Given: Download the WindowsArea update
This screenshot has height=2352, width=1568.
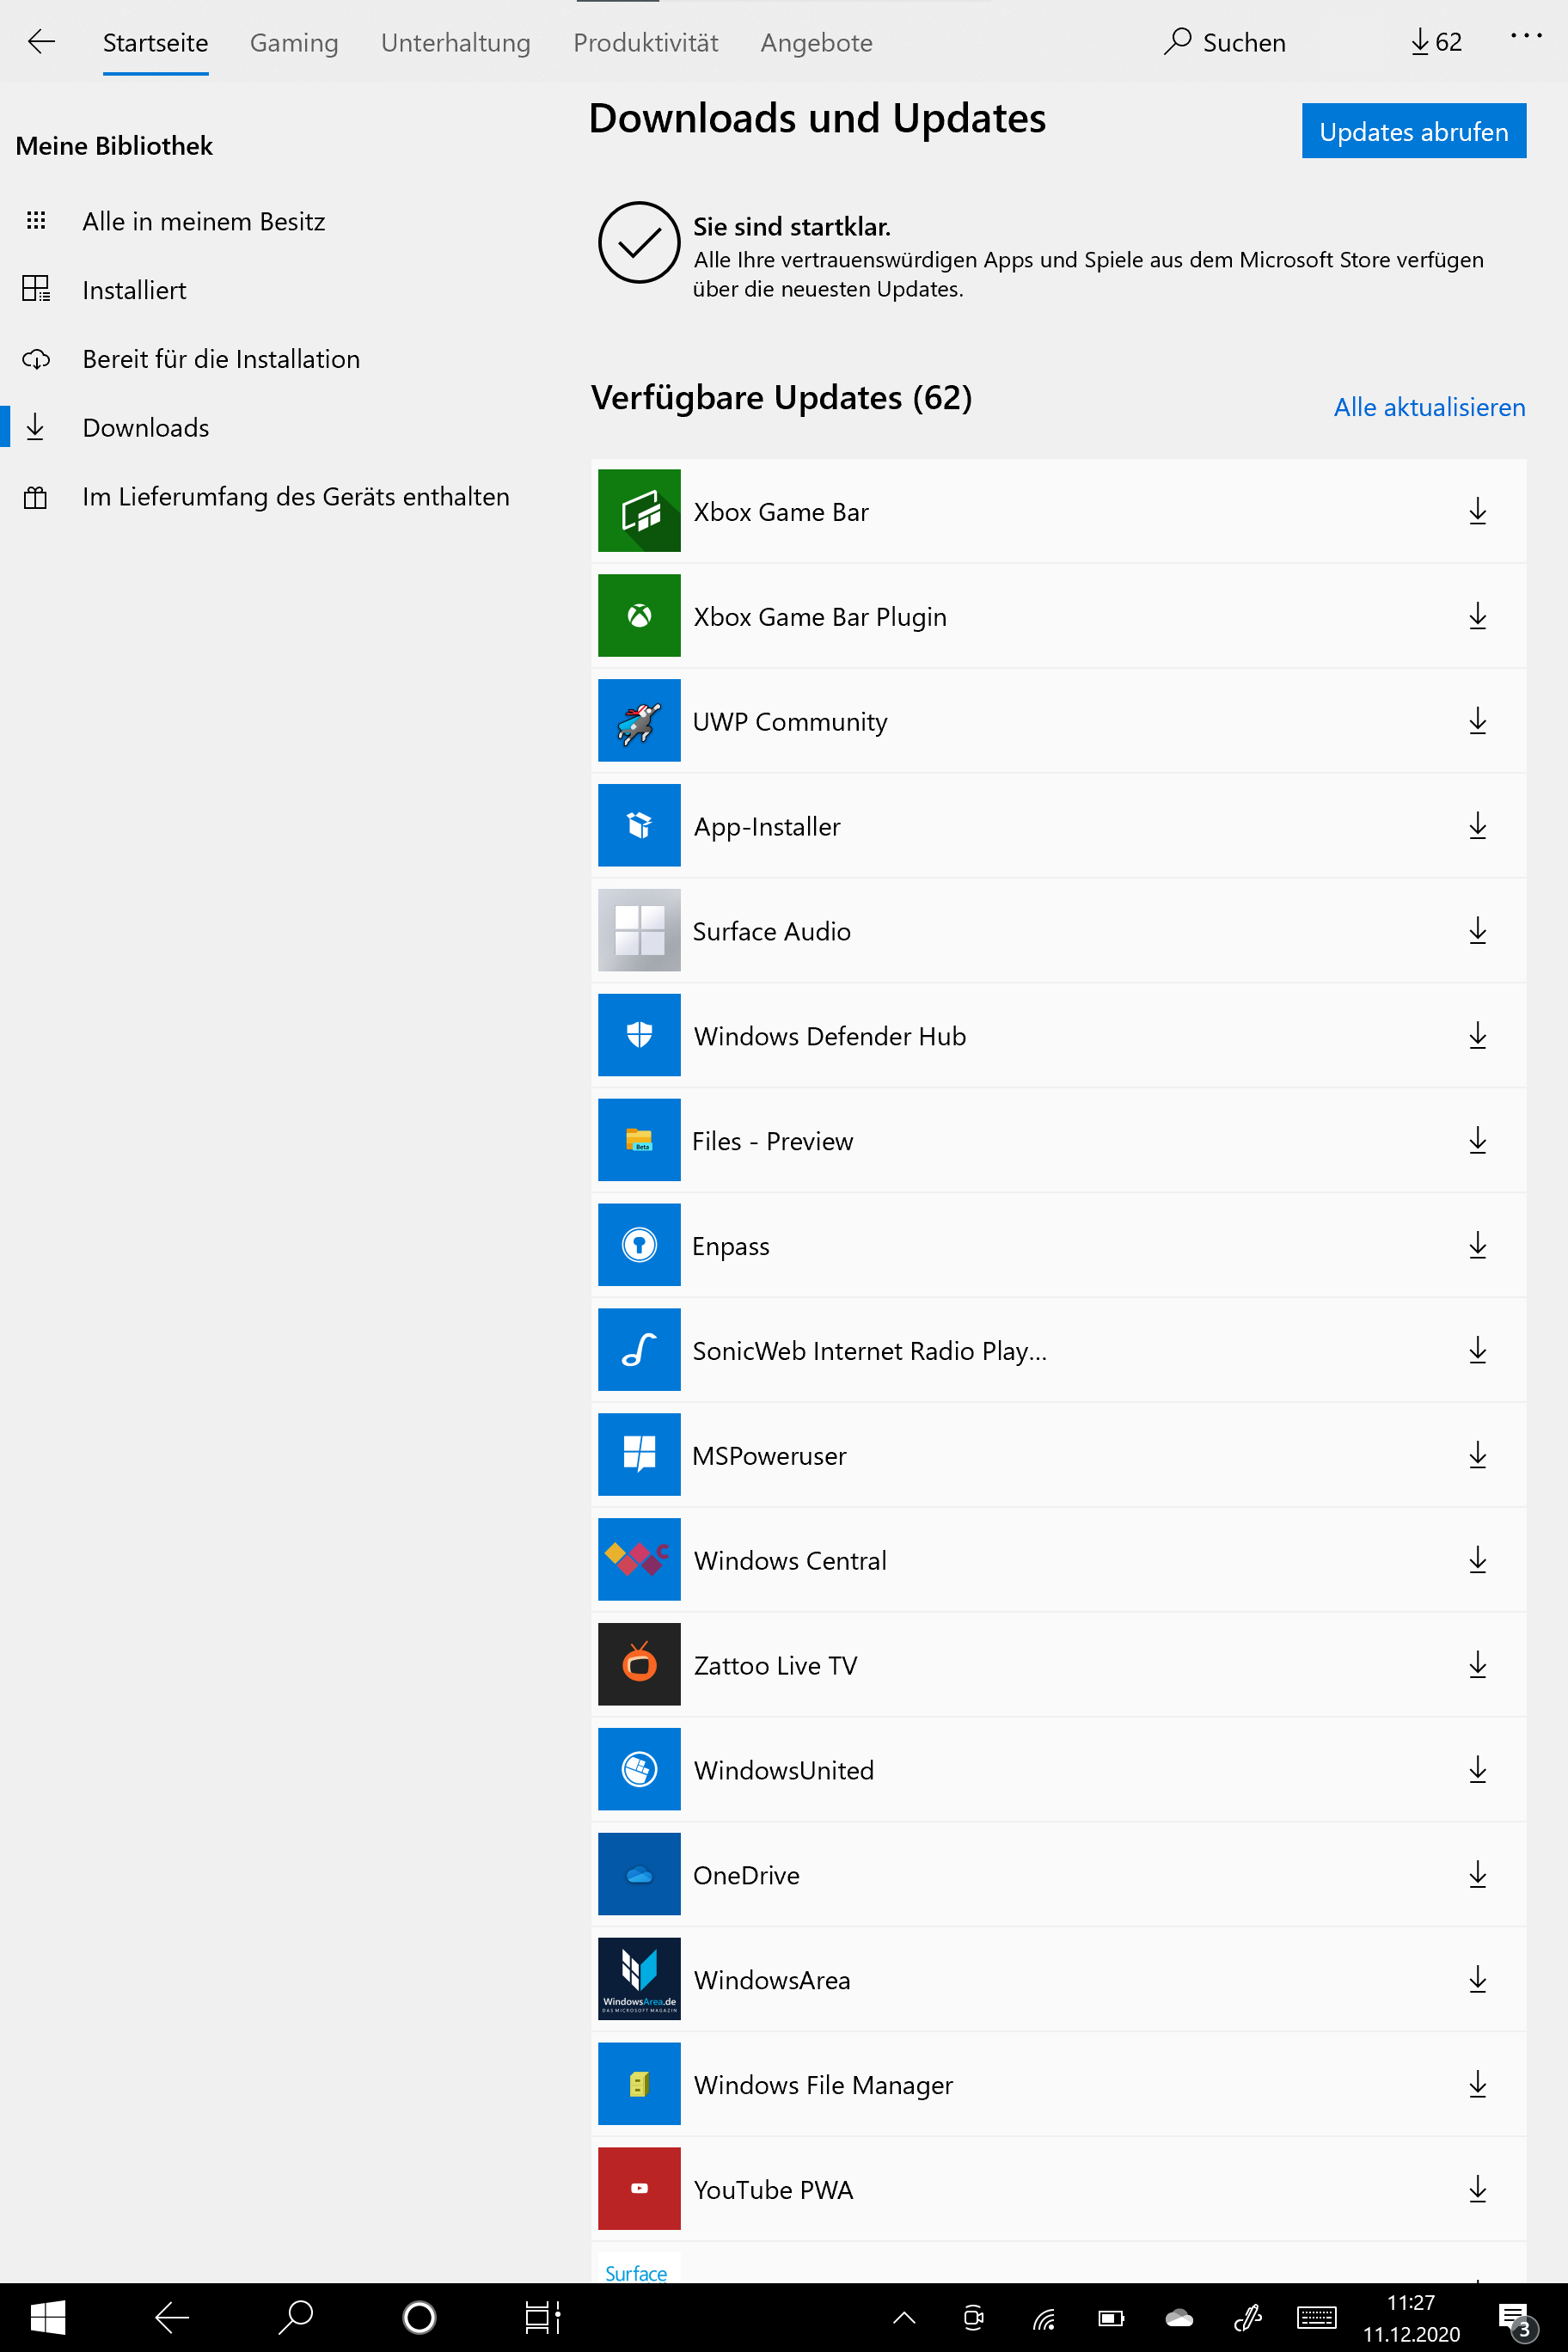Looking at the screenshot, I should pos(1477,1979).
